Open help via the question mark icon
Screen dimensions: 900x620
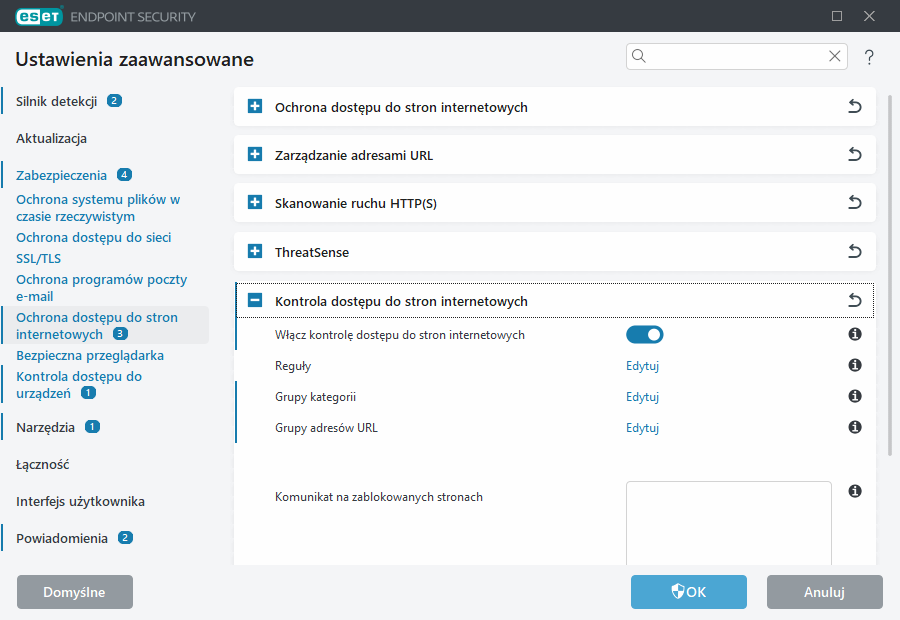868,57
